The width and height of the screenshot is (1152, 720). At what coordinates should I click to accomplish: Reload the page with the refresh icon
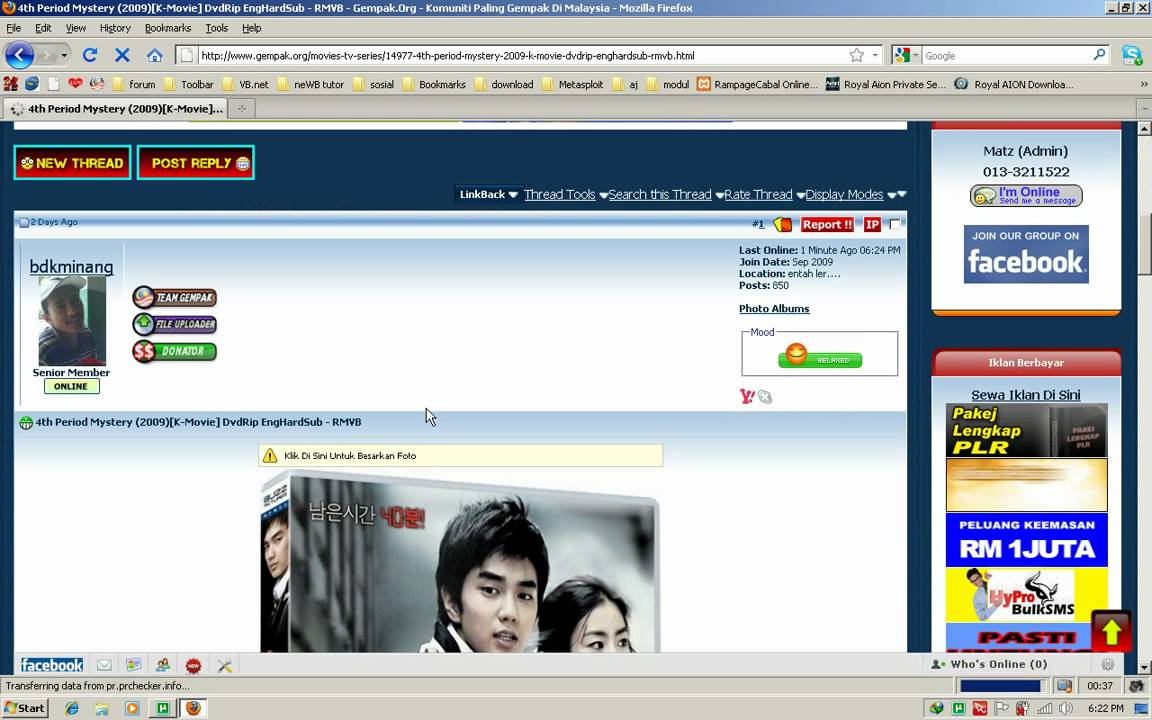pyautogui.click(x=90, y=55)
